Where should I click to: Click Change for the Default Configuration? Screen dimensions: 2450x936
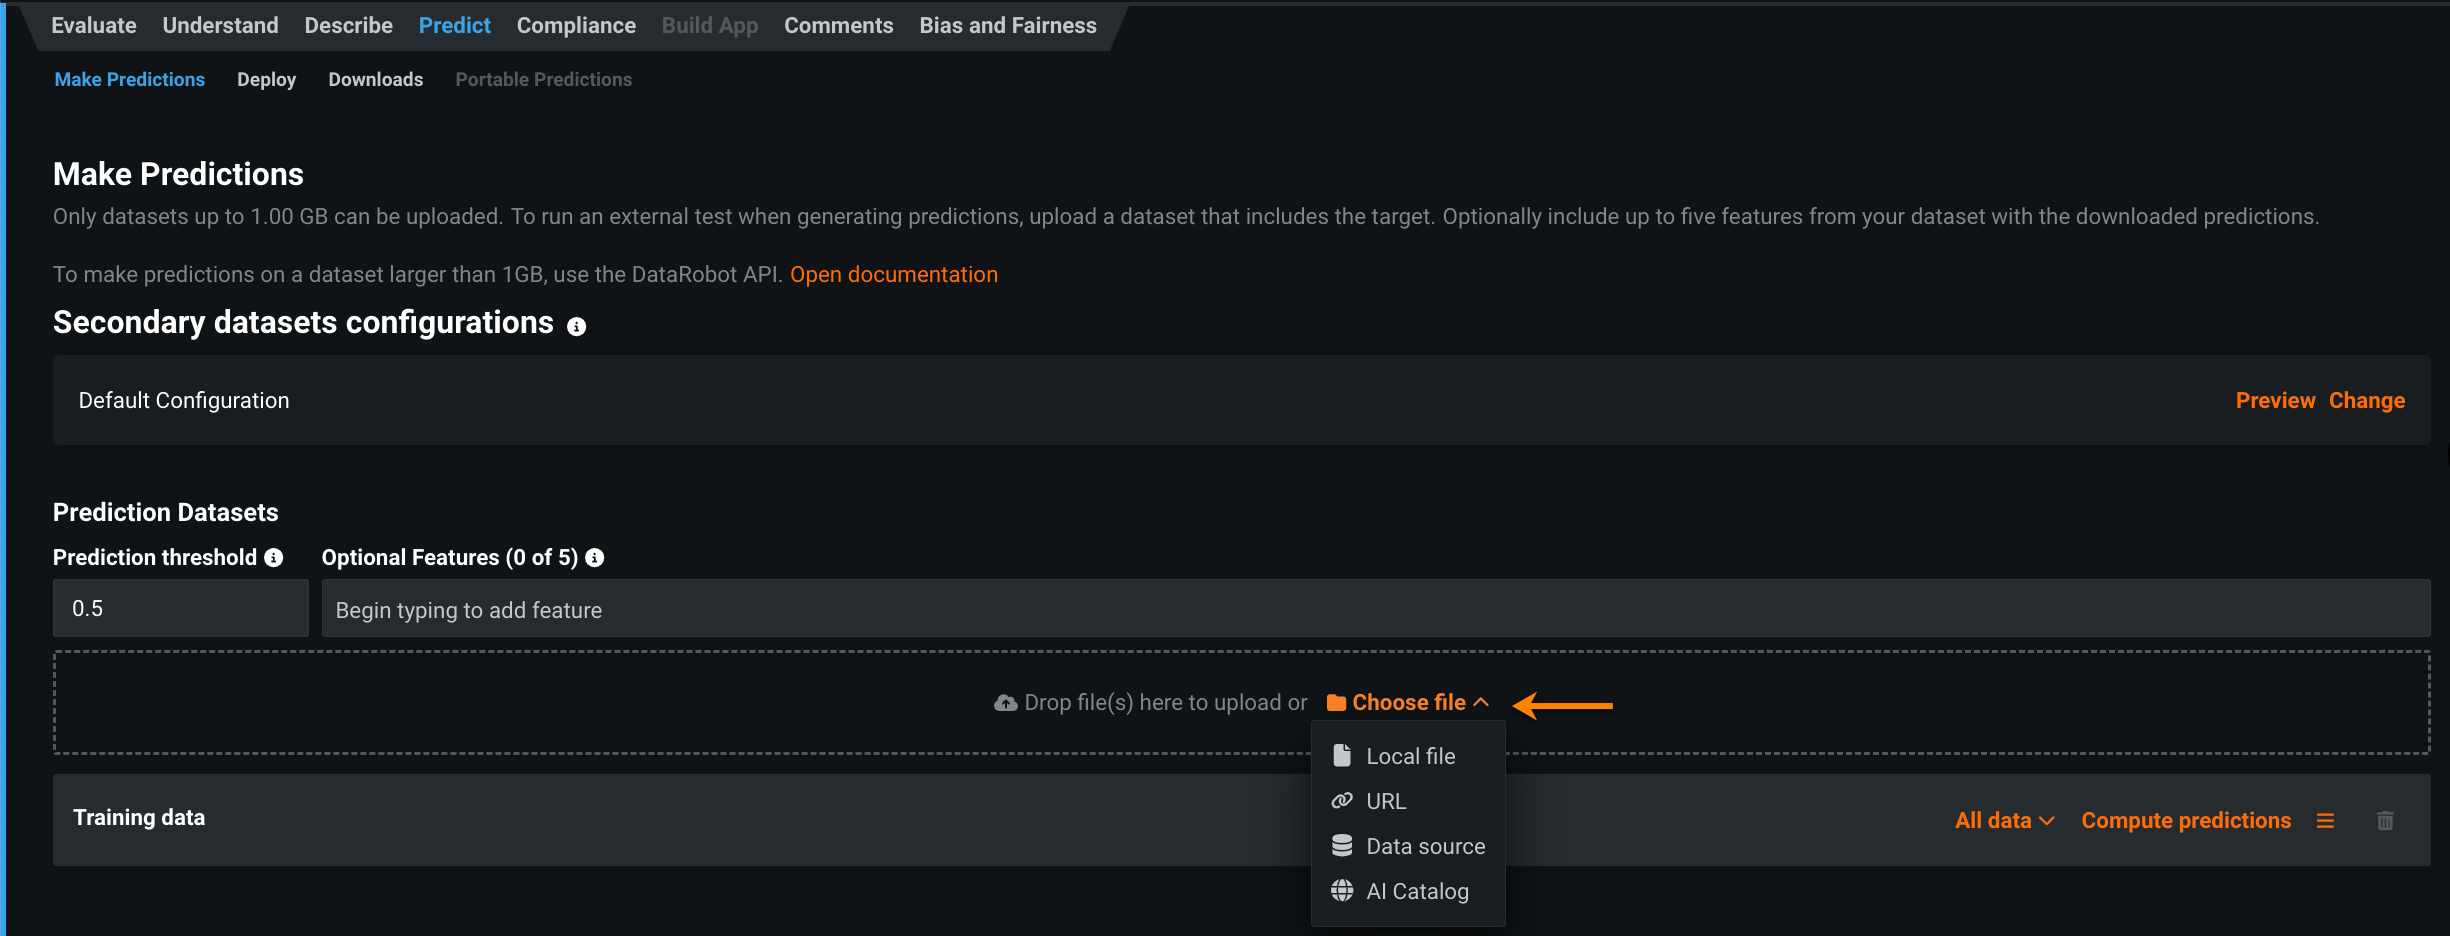pyautogui.click(x=2366, y=401)
